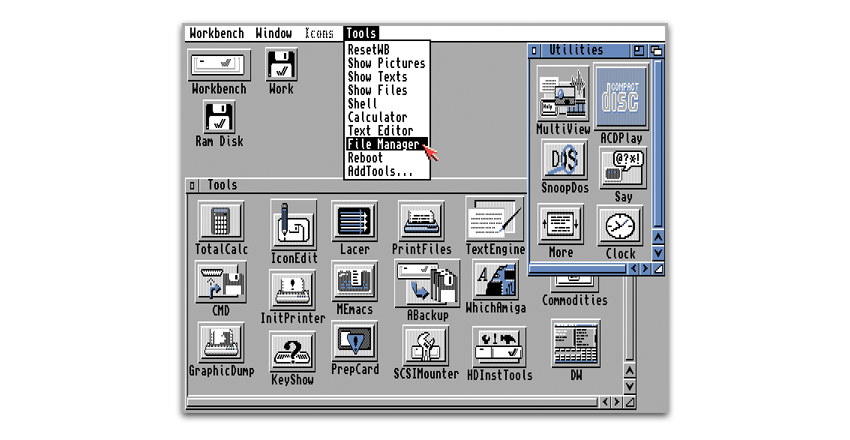Screen dimensions: 850x440
Task: Launch the SCSIMounter icon
Action: coord(426,346)
